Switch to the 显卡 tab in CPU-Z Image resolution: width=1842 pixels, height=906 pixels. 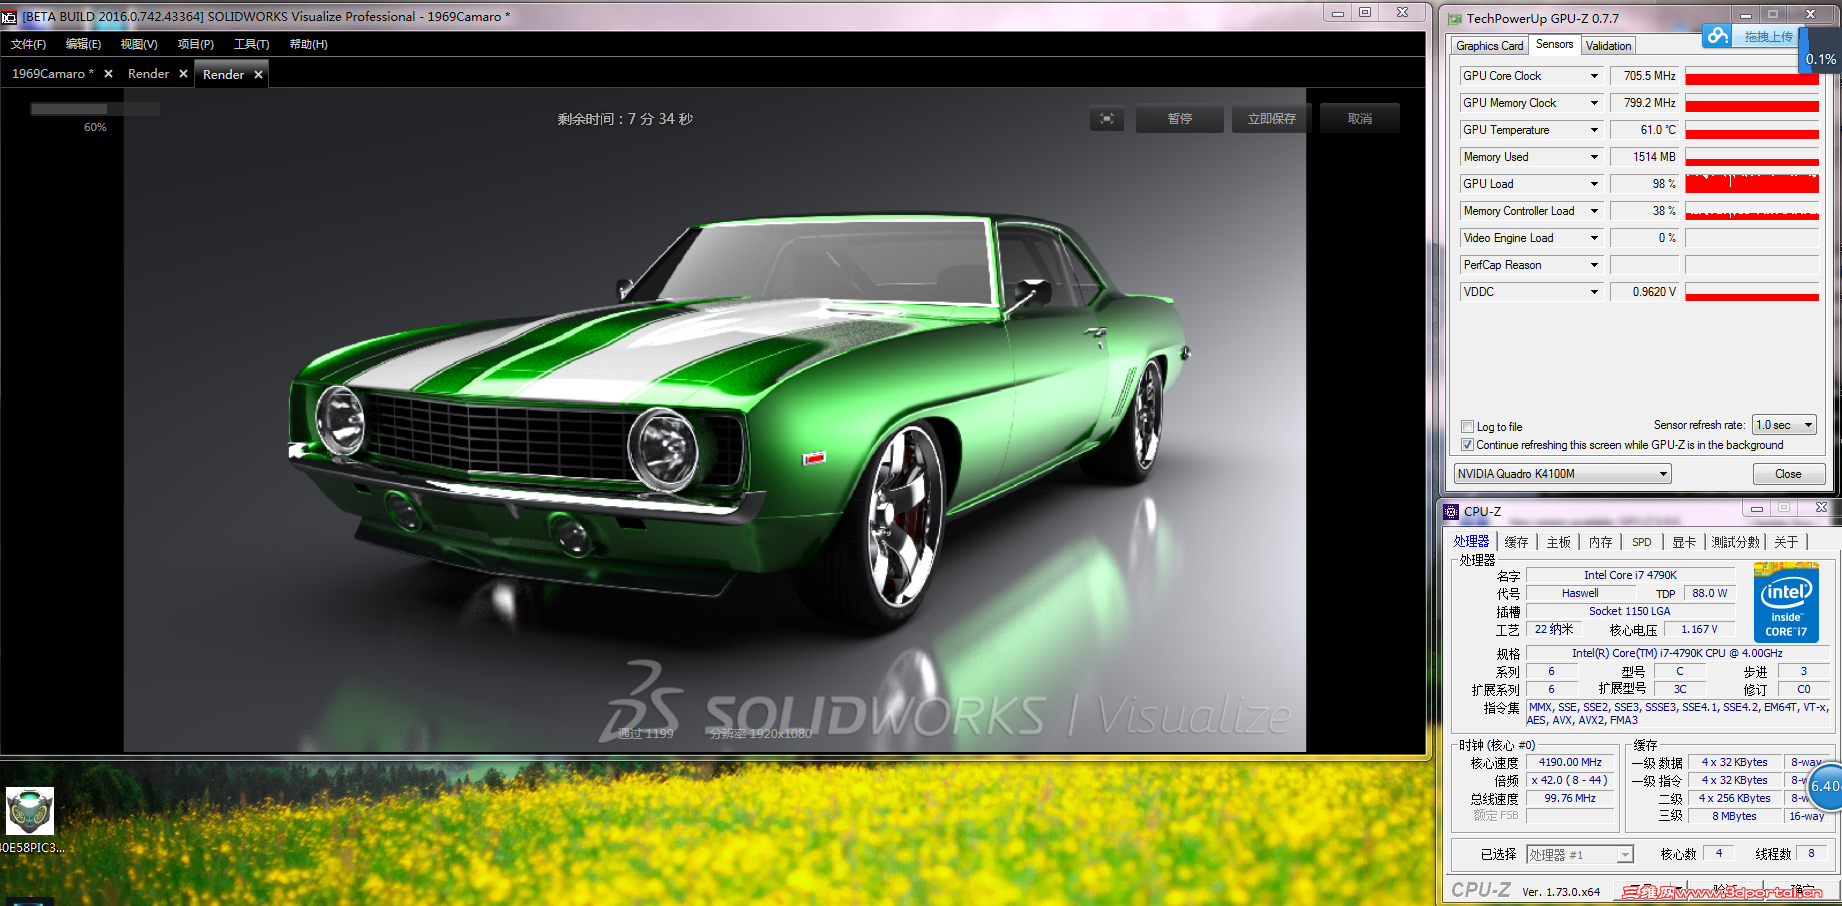(1684, 542)
